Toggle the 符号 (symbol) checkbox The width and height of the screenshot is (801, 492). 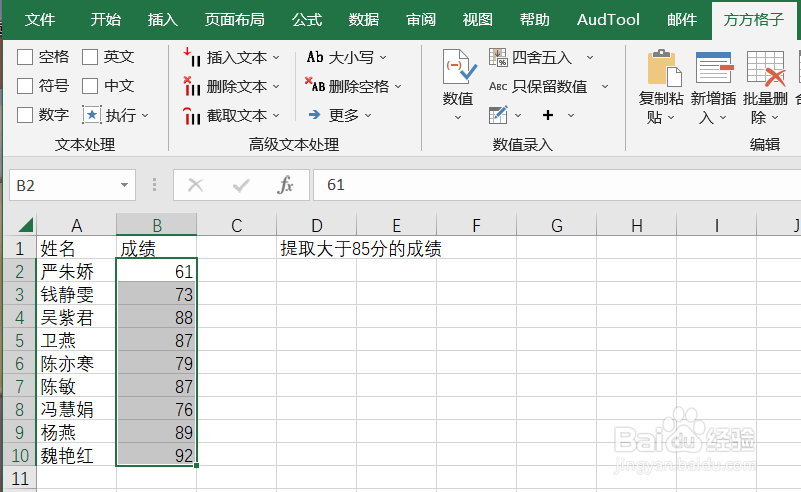click(25, 86)
